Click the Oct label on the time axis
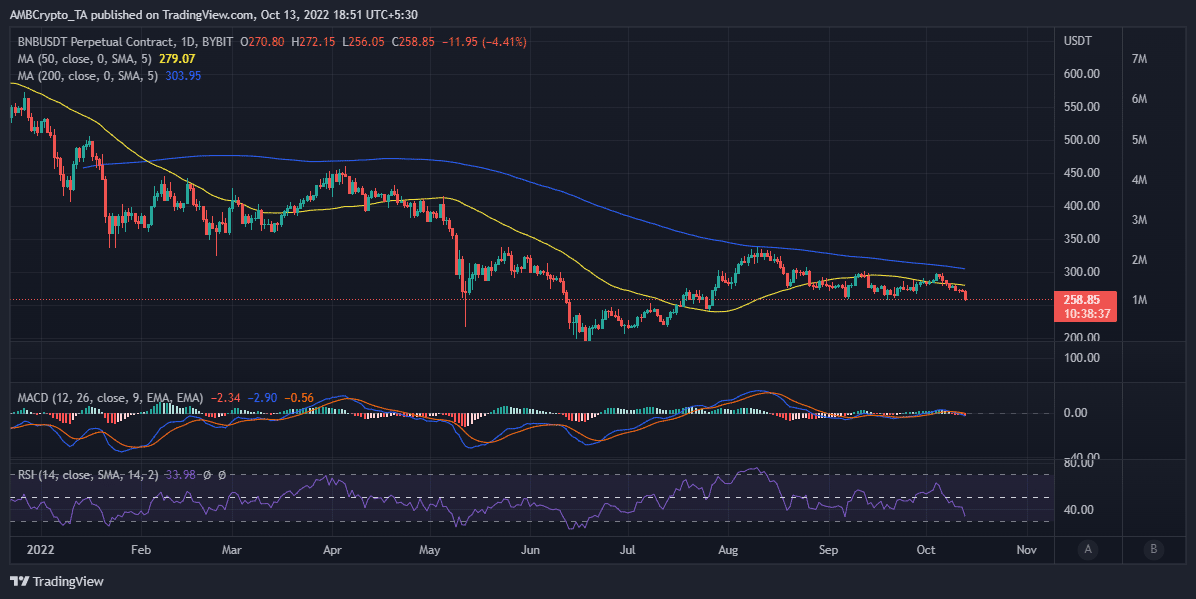1196x599 pixels. [x=925, y=550]
